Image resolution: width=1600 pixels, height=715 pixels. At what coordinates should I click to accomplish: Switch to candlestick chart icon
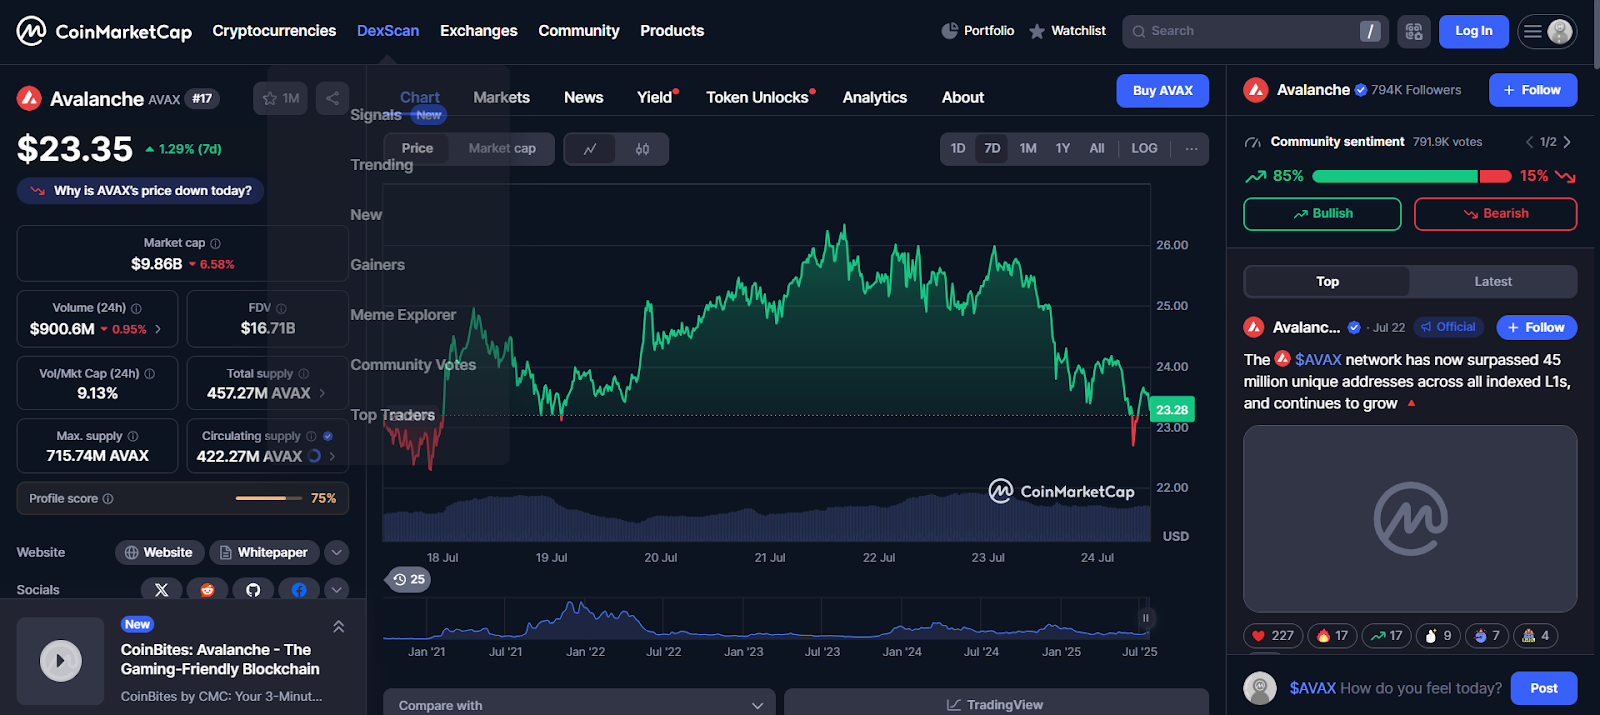tap(642, 149)
